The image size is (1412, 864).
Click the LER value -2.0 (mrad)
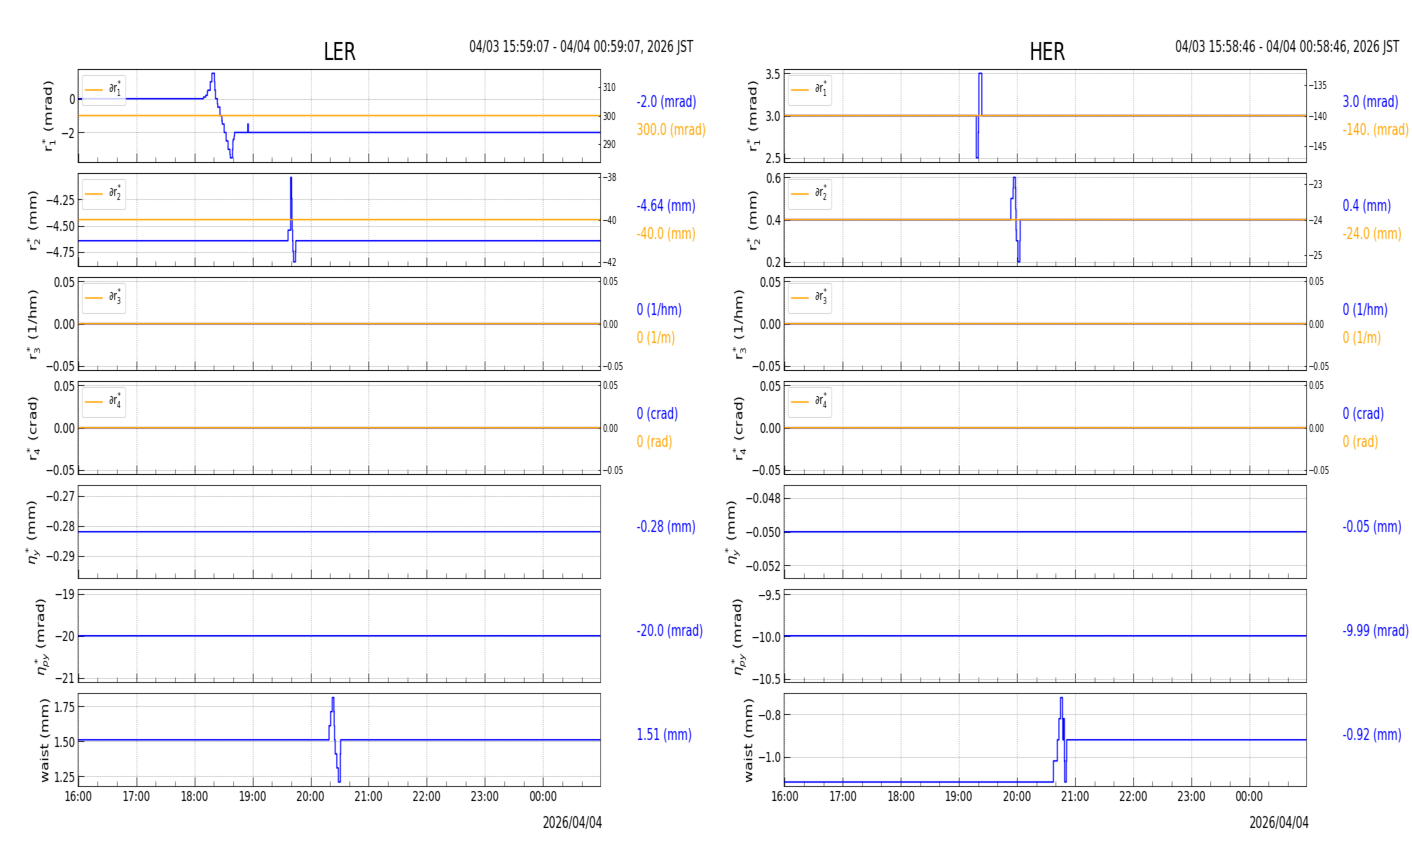(666, 102)
